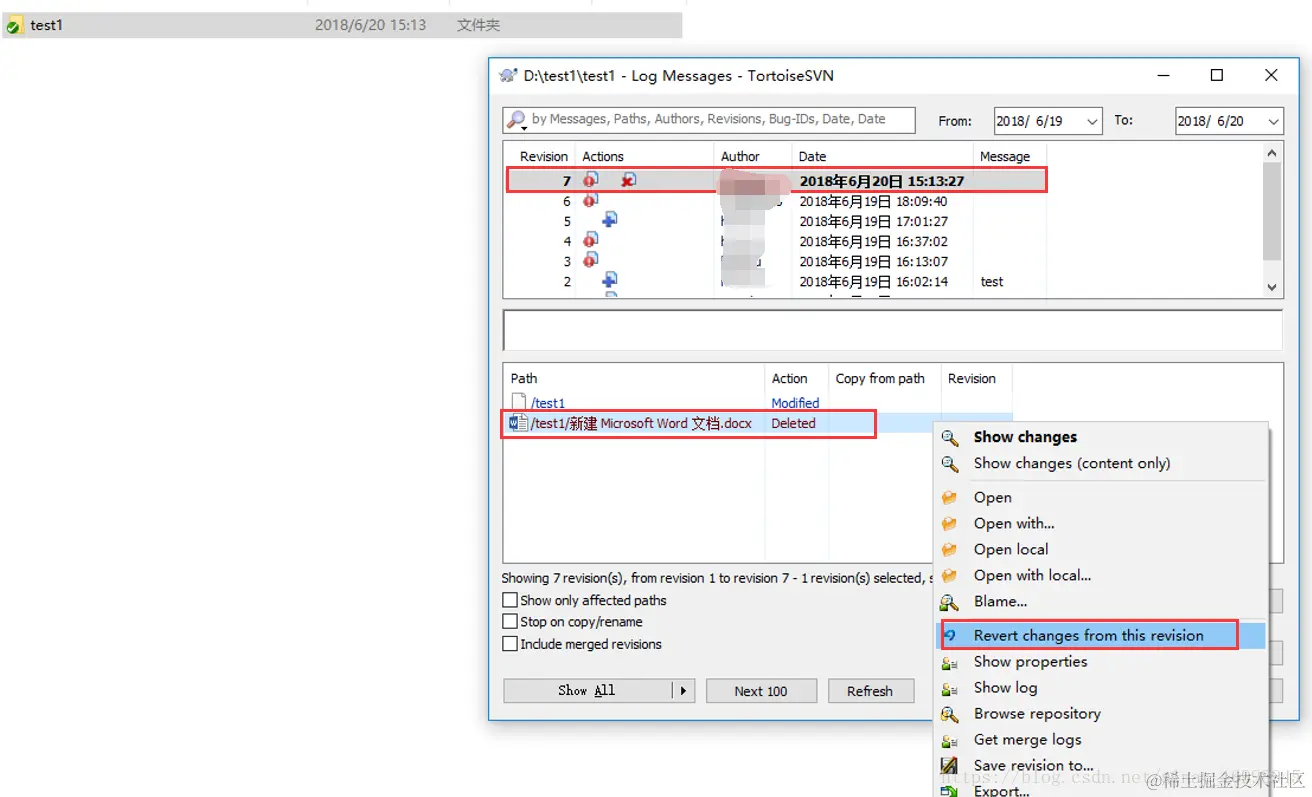Image resolution: width=1312 pixels, height=797 pixels.
Task: Click the Blame... entry icon
Action: pos(950,602)
